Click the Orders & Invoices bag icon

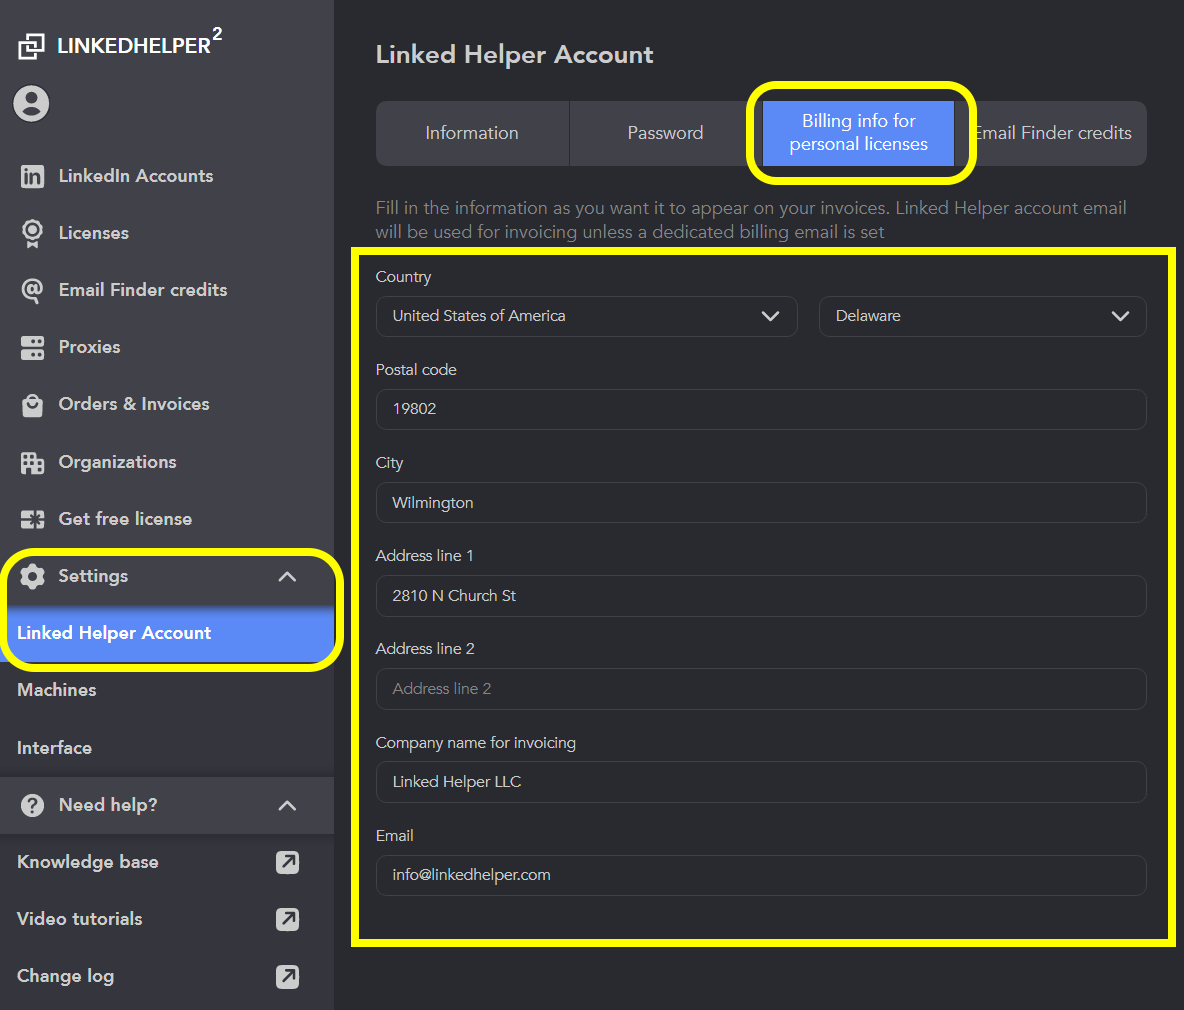click(x=32, y=405)
